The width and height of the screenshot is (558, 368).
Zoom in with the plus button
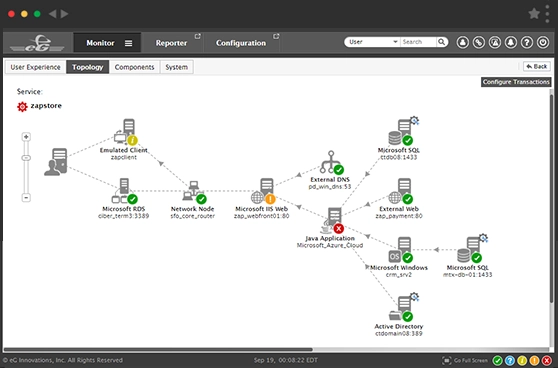26,137
